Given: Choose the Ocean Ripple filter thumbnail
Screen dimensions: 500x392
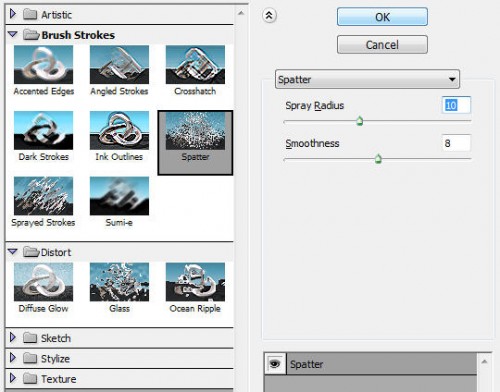Looking at the screenshot, I should click(195, 282).
